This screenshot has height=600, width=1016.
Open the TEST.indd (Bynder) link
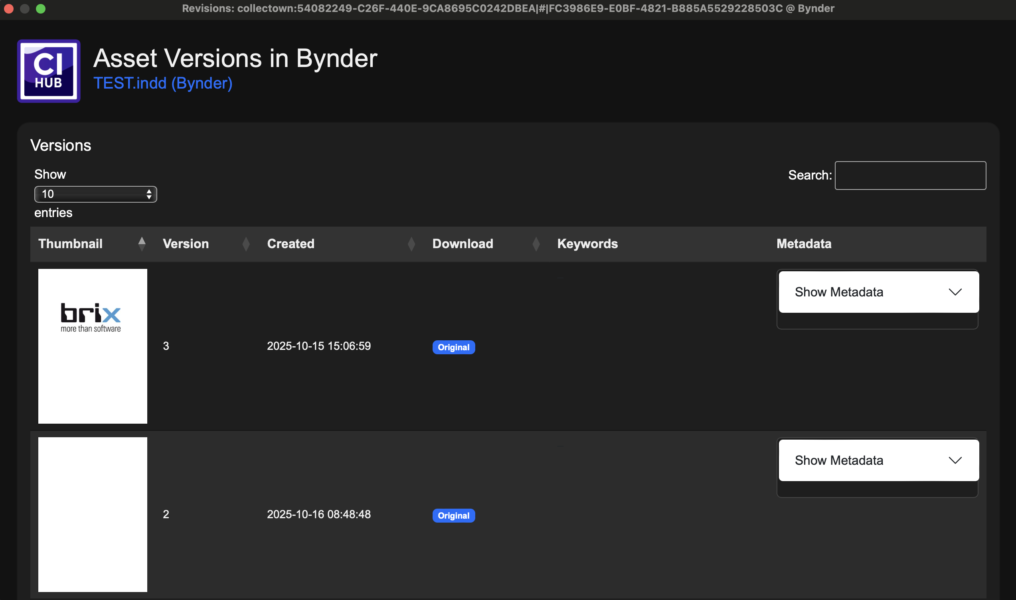coord(162,83)
